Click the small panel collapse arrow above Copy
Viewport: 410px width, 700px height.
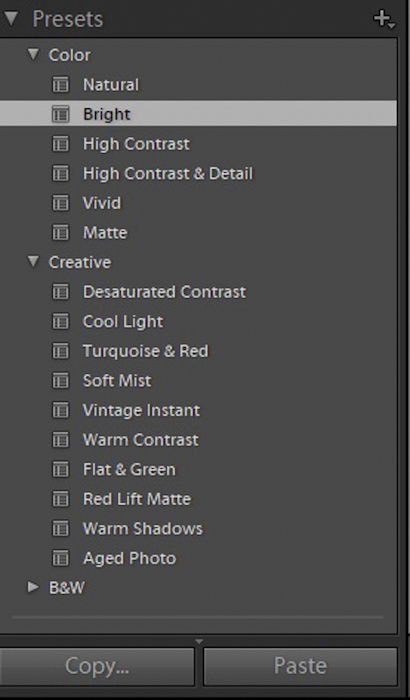pos(199,642)
